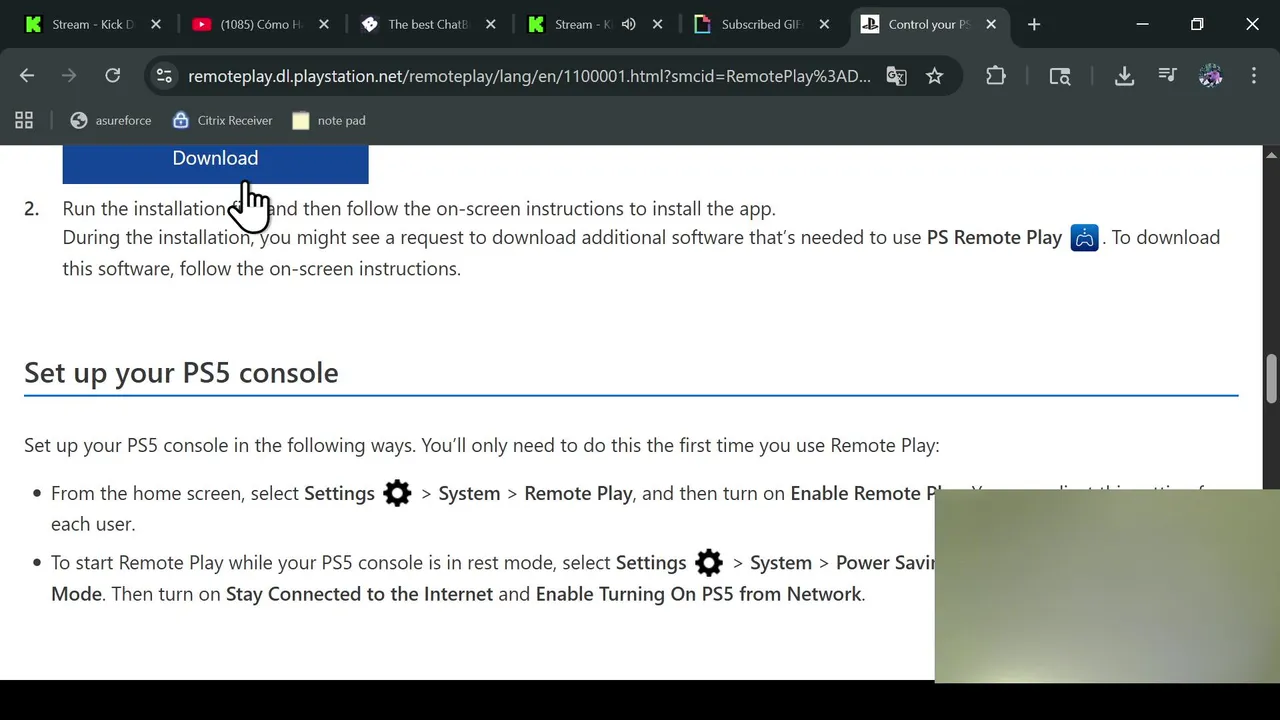The height and width of the screenshot is (720, 1280).
Task: Click the remoteplay.dl.playstation.net address bar
Action: [529, 76]
